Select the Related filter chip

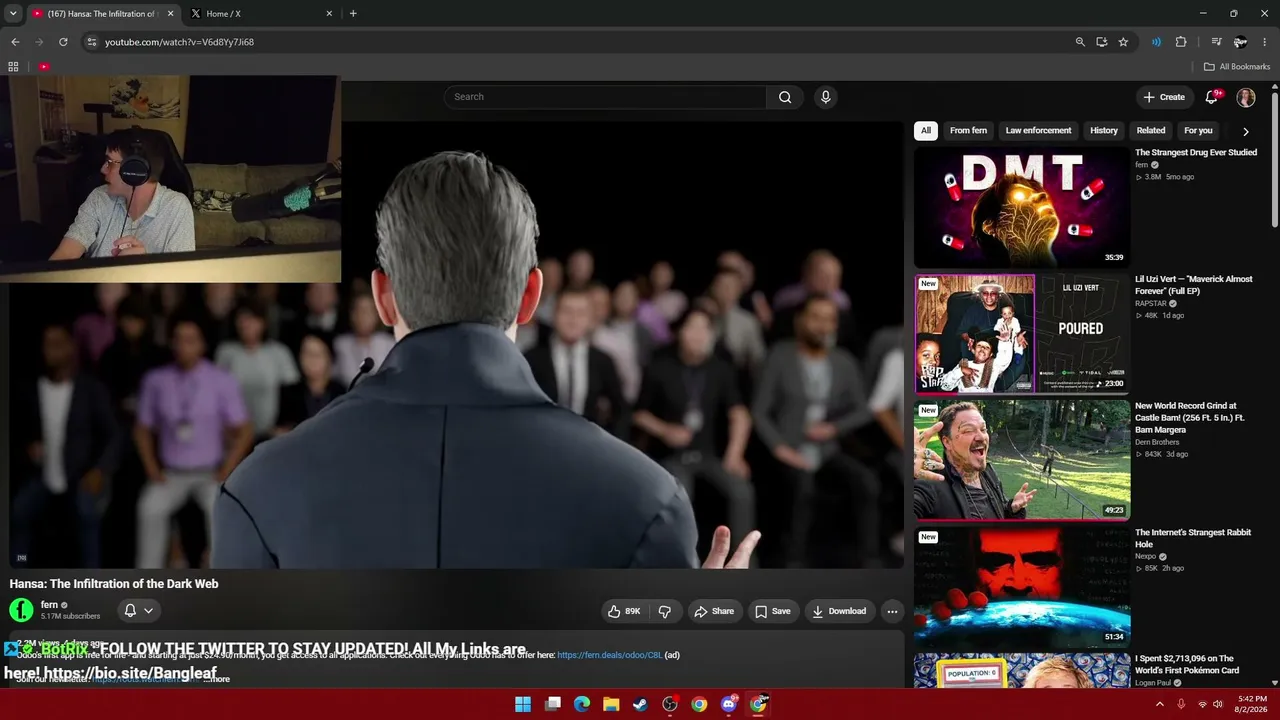pyautogui.click(x=1151, y=131)
